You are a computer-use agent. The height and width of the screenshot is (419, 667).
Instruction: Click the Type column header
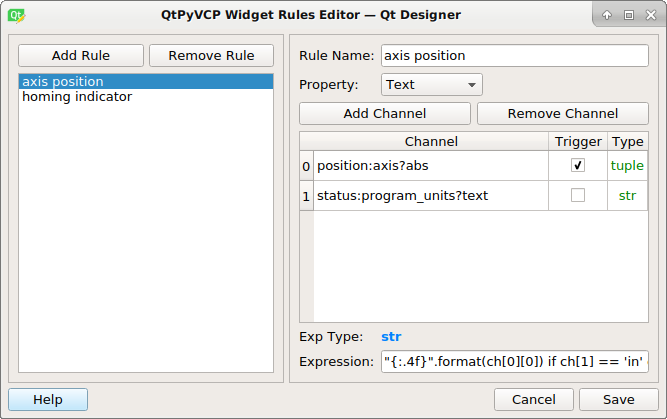(627, 141)
